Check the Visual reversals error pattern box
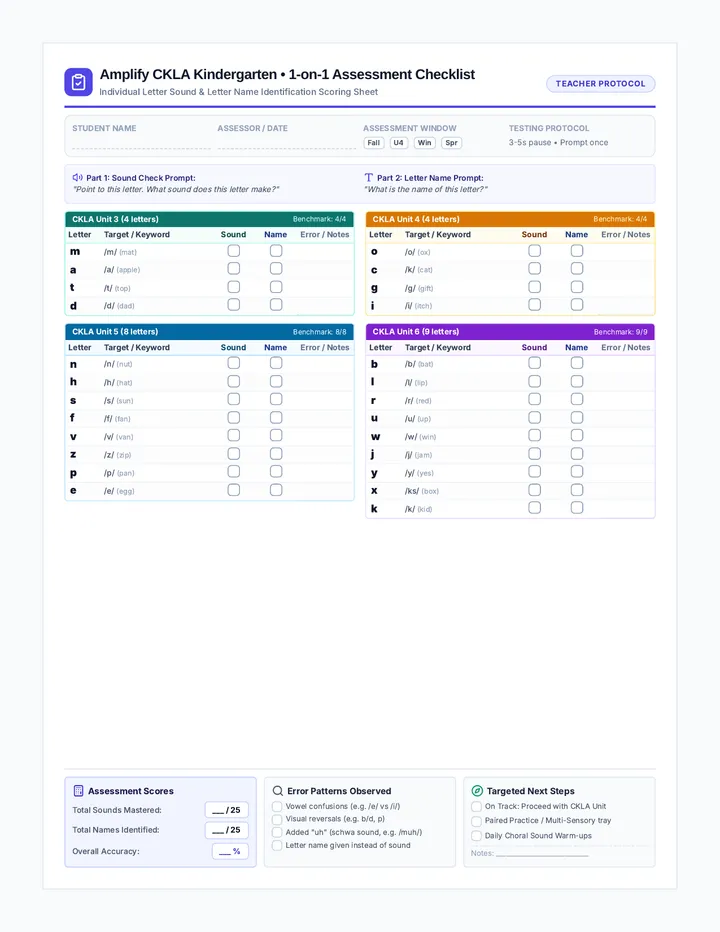 277,819
